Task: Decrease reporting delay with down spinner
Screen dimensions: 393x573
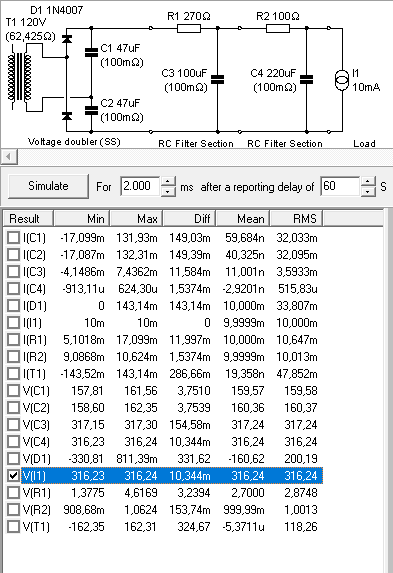Action: [x=368, y=191]
